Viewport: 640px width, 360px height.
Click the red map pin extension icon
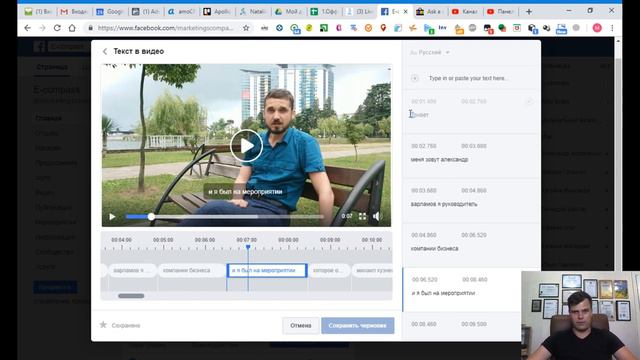383,28
